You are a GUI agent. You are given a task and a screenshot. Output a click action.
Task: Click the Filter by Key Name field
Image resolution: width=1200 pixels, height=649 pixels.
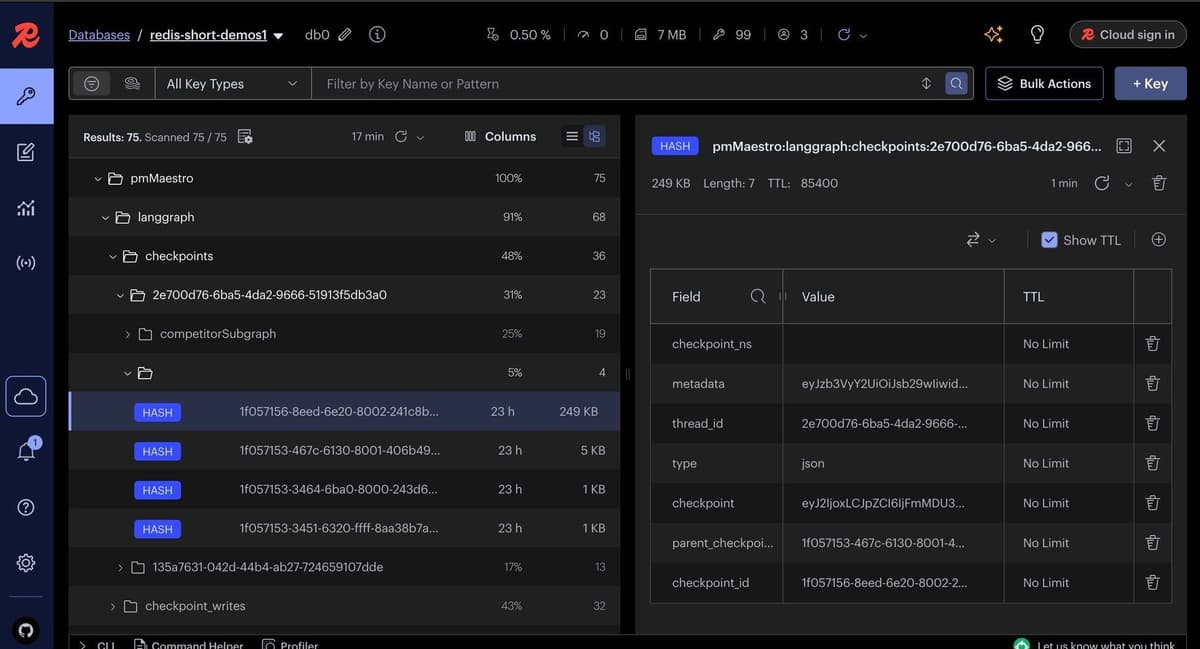[615, 84]
